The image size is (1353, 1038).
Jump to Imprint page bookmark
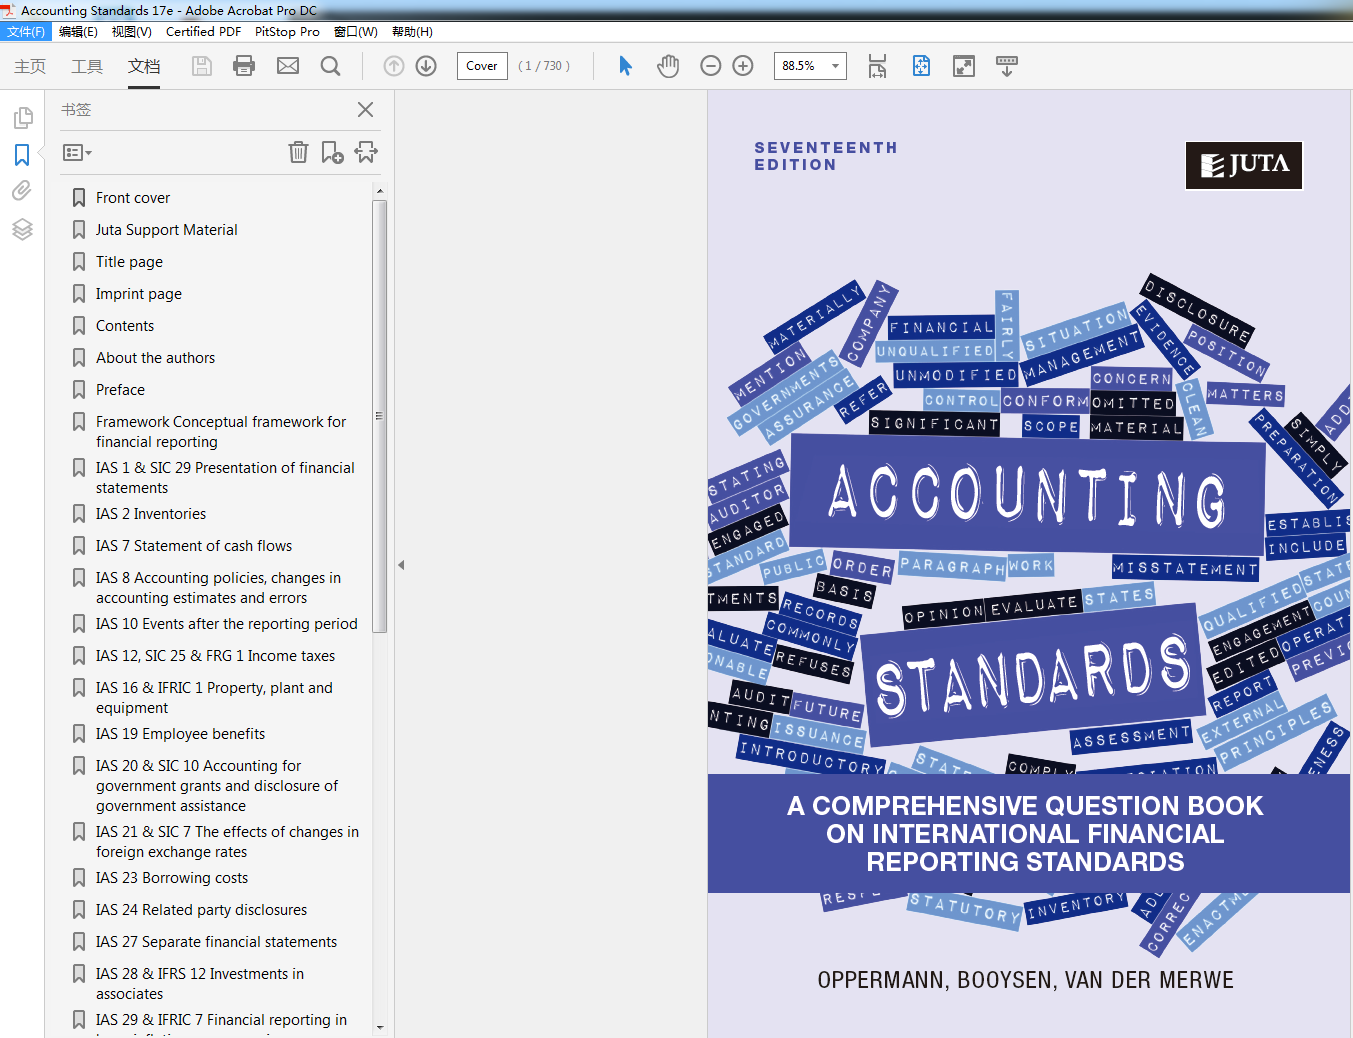[x=139, y=294]
